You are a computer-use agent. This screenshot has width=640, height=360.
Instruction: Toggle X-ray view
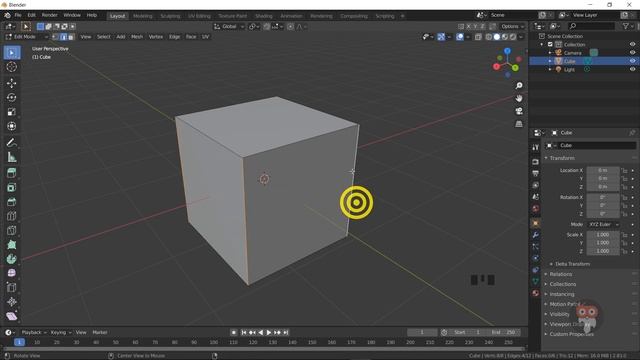478,37
